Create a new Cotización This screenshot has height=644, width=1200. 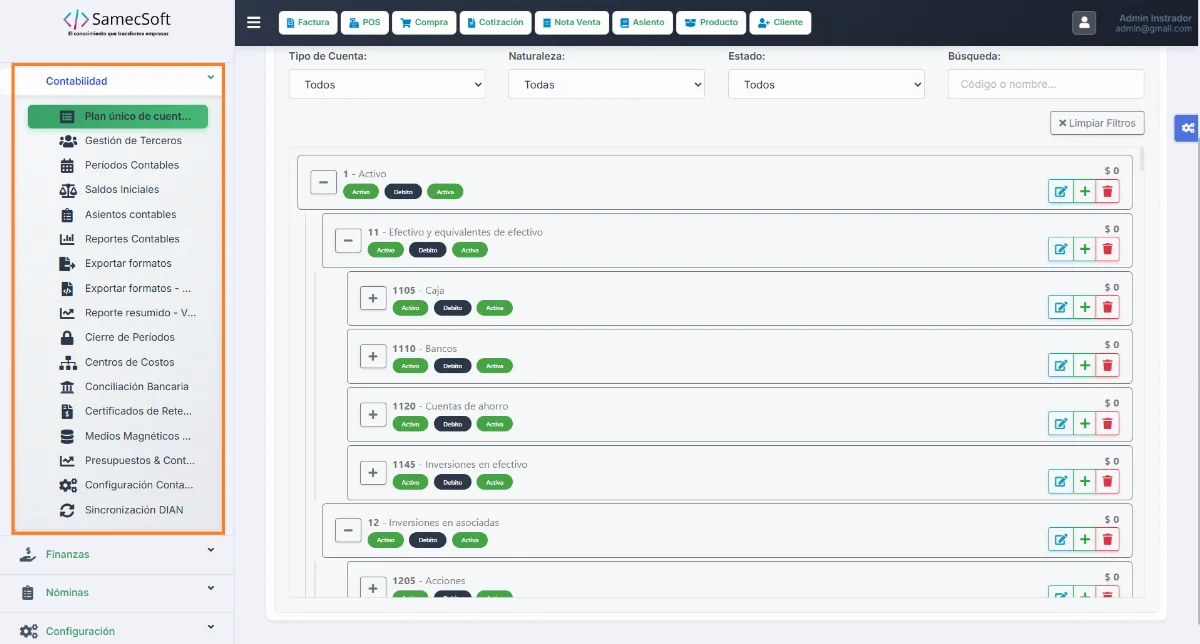[496, 22]
